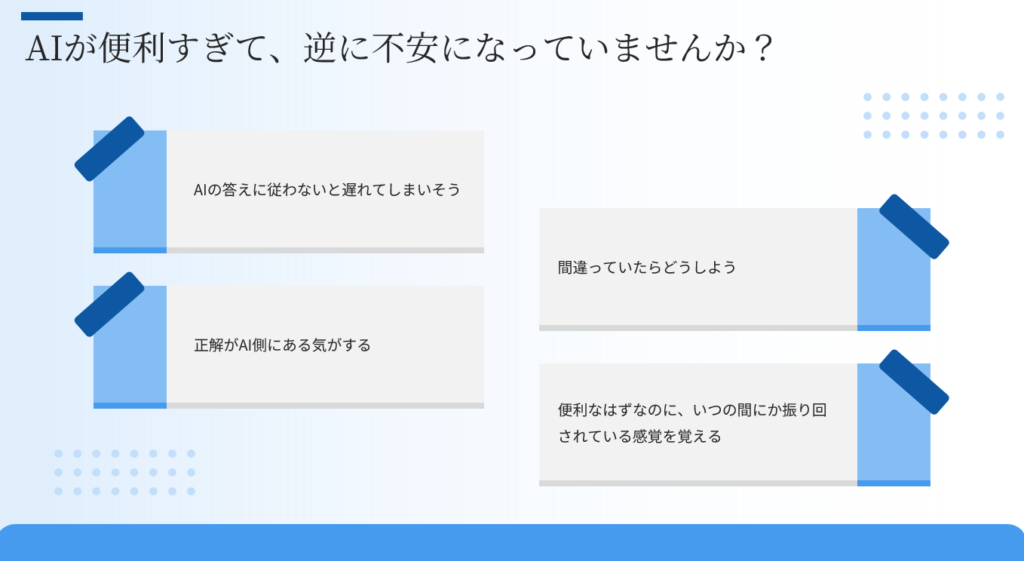Image resolution: width=1024 pixels, height=561 pixels.
Task: Click the blue footer band at the bottom
Action: (512, 543)
